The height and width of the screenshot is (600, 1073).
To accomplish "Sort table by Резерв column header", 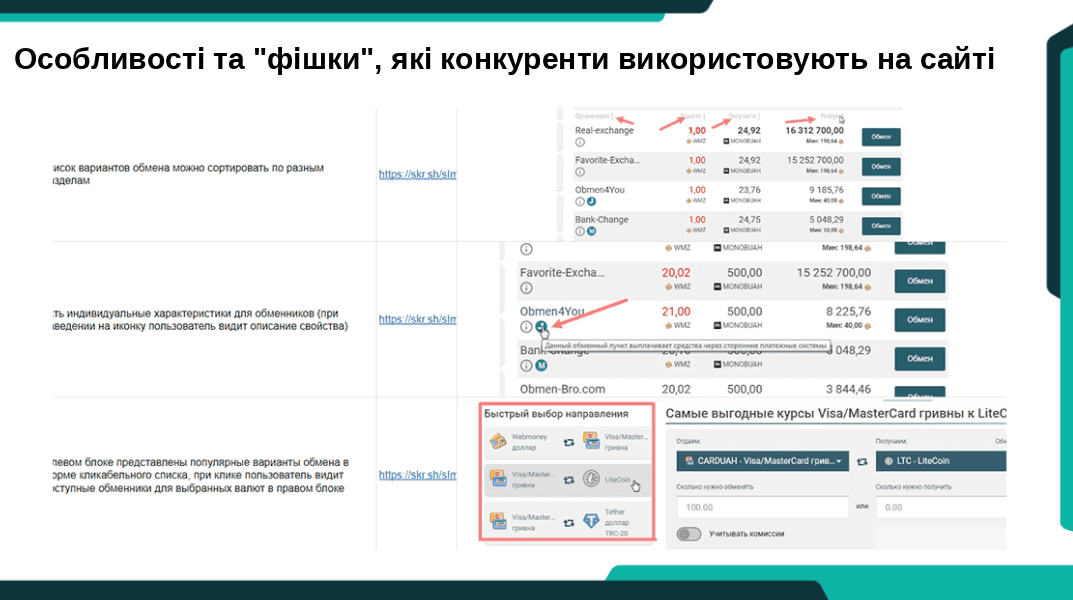I will pos(832,116).
